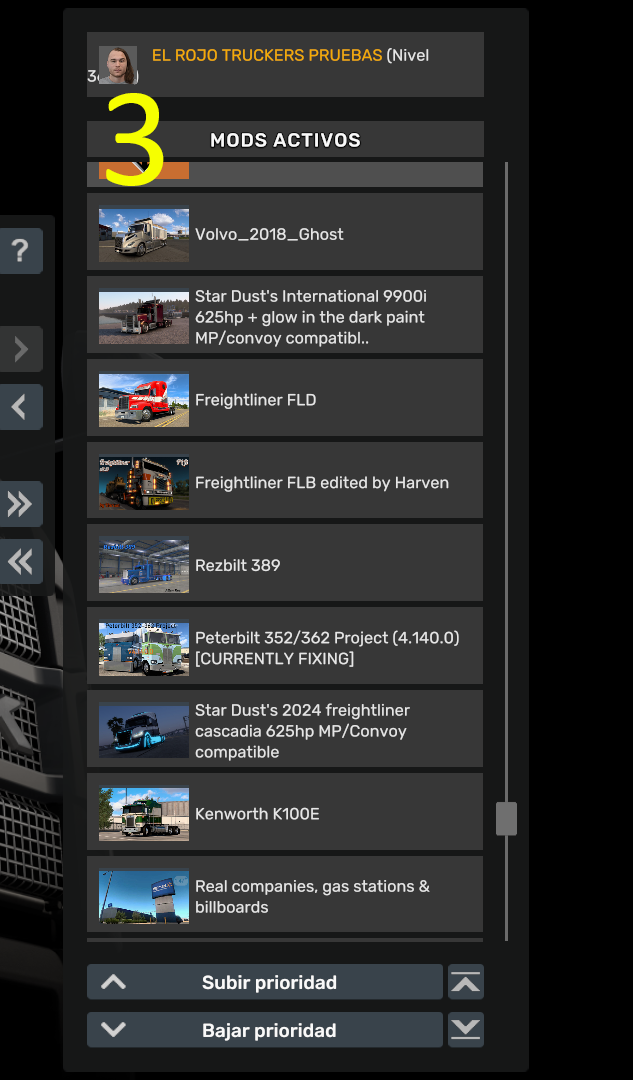Click the mod list scrollbar handle
This screenshot has width=633, height=1080.
[x=506, y=819]
